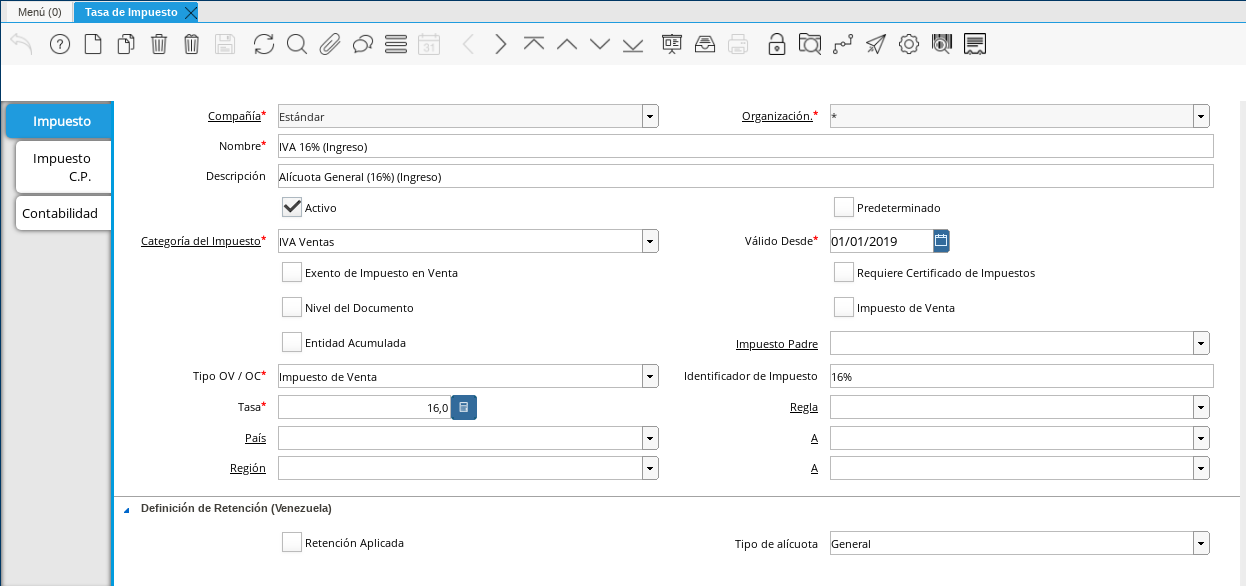1246x586 pixels.
Task: Toggle the Retención Aplicada checkbox
Action: coord(292,542)
